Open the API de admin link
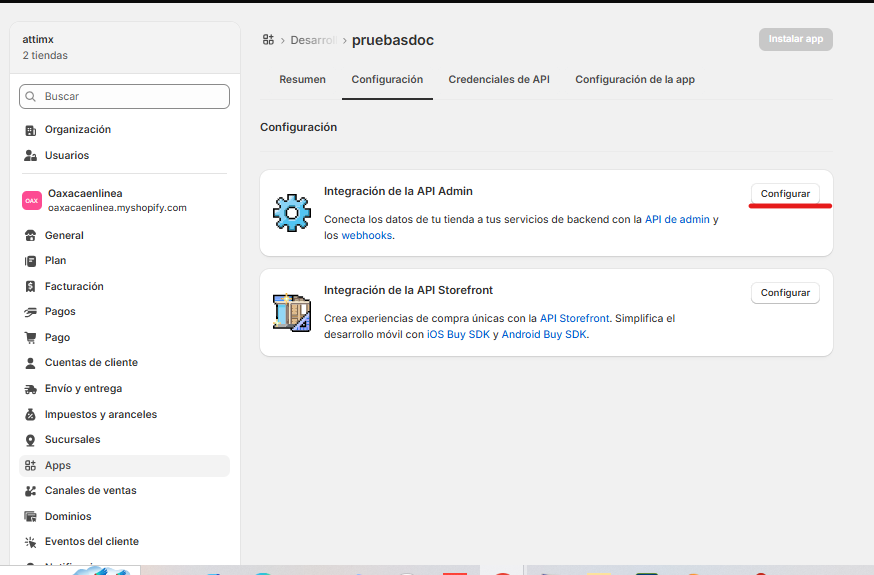Screen dimensions: 874x575 (677, 220)
